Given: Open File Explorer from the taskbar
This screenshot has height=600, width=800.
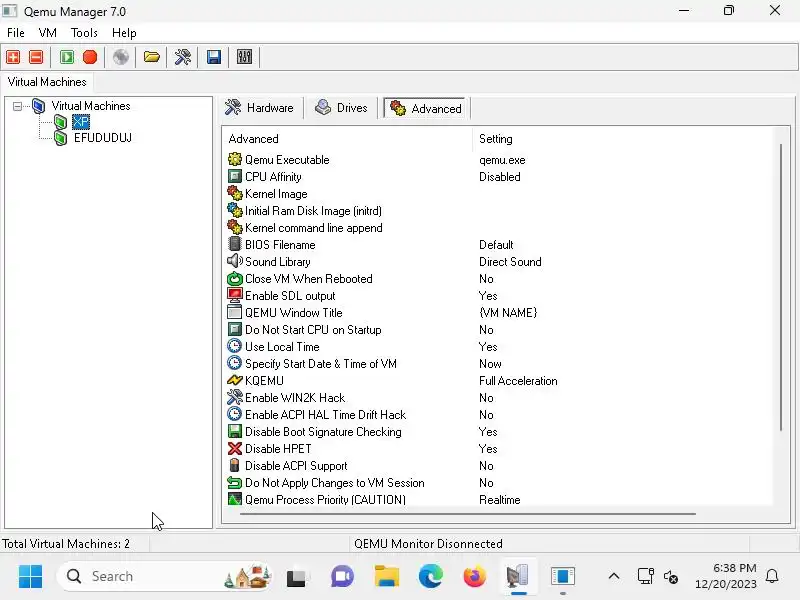Looking at the screenshot, I should [x=387, y=577].
